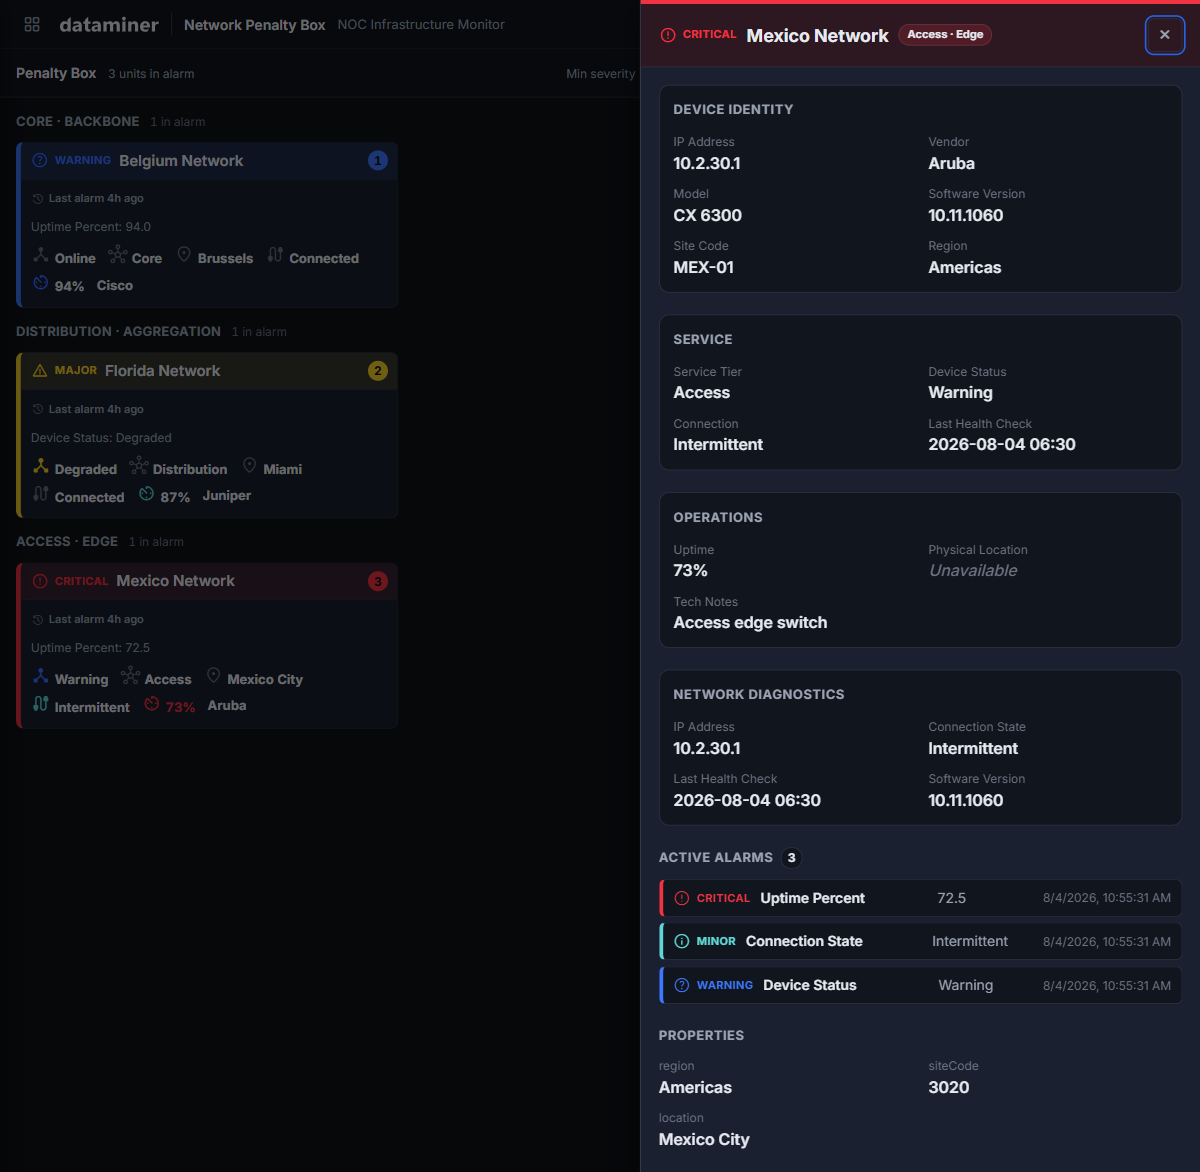Click the Active Alarms count badge

[x=792, y=858]
